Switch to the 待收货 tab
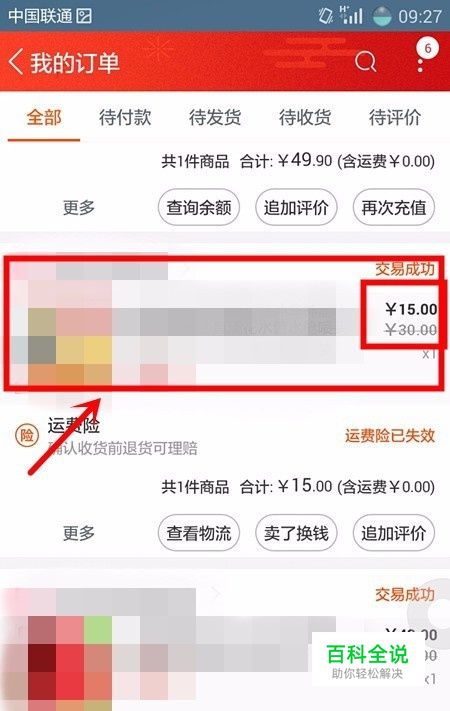This screenshot has width=450, height=711. (305, 118)
